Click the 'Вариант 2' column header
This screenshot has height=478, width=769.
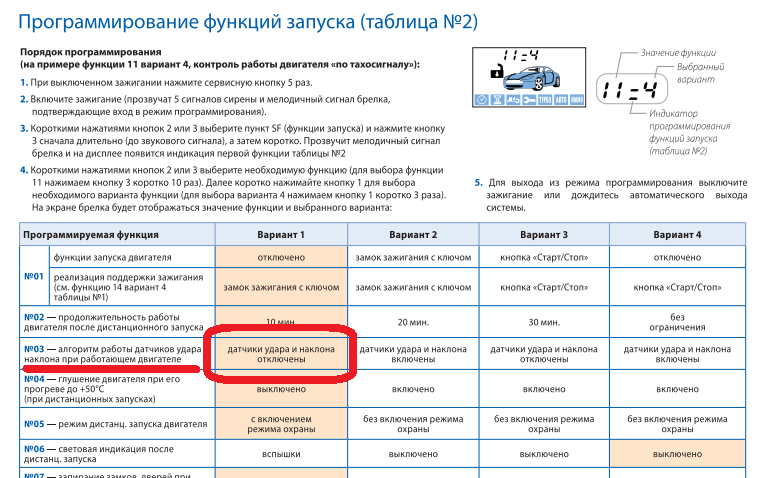(x=413, y=235)
